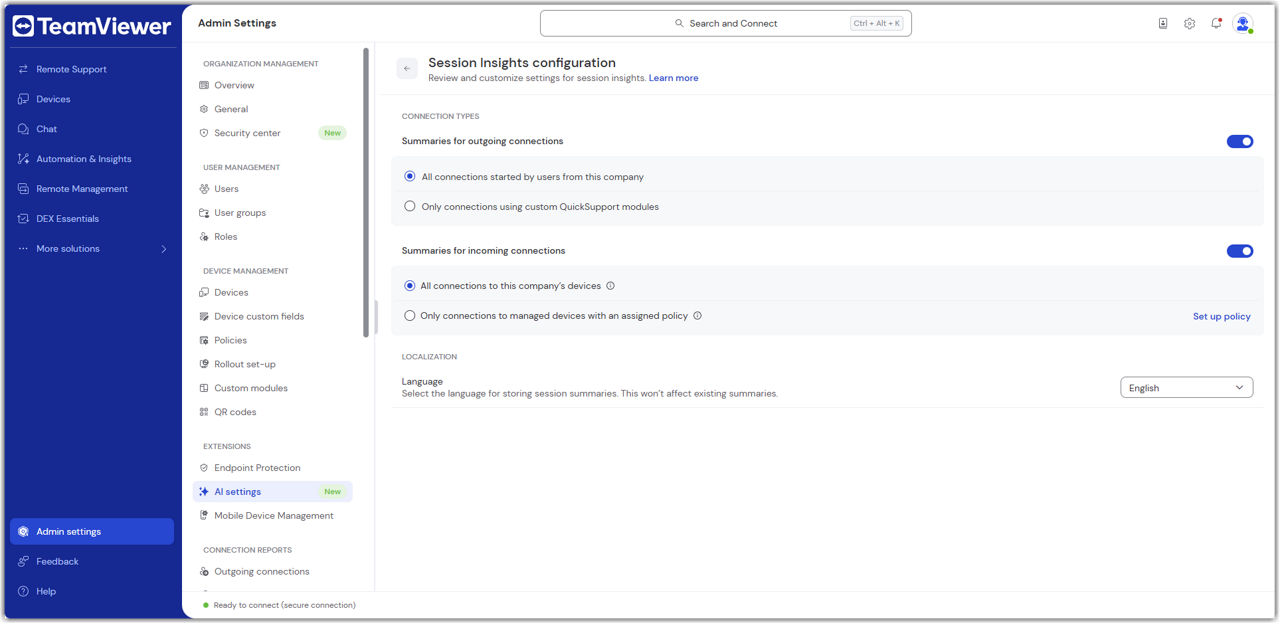Open the contact book icon in header
Screen dimensions: 1280x624
click(x=1163, y=23)
